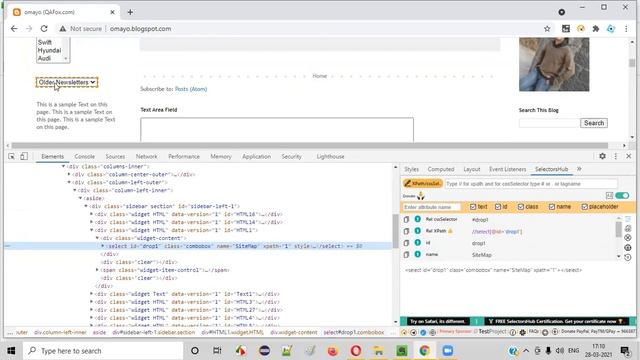Open DevTools customize three-dot menu

coord(616,156)
